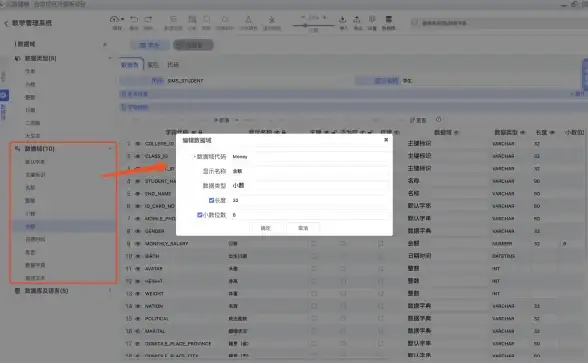Click the 数据域[10] tree node icon
Screen dimensions: 588x363
coord(18,148)
